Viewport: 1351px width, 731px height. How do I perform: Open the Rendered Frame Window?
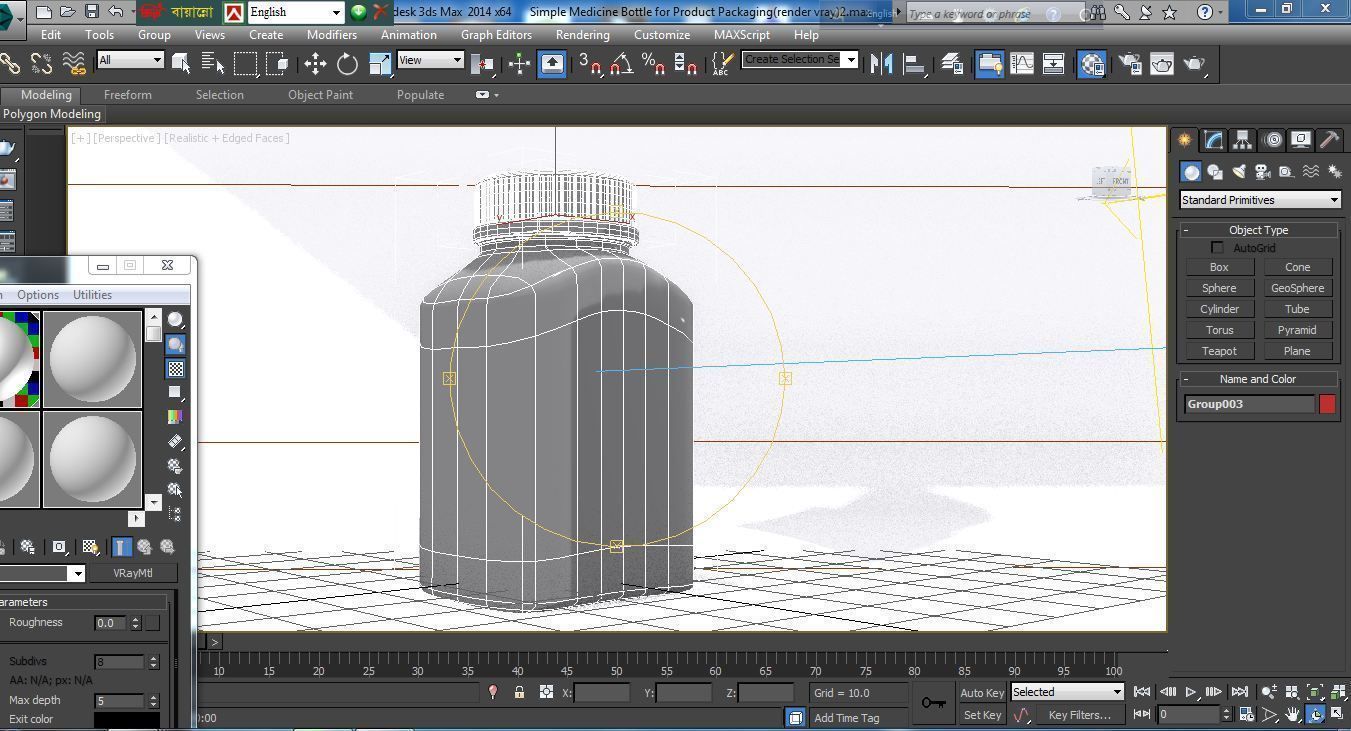tap(1162, 64)
